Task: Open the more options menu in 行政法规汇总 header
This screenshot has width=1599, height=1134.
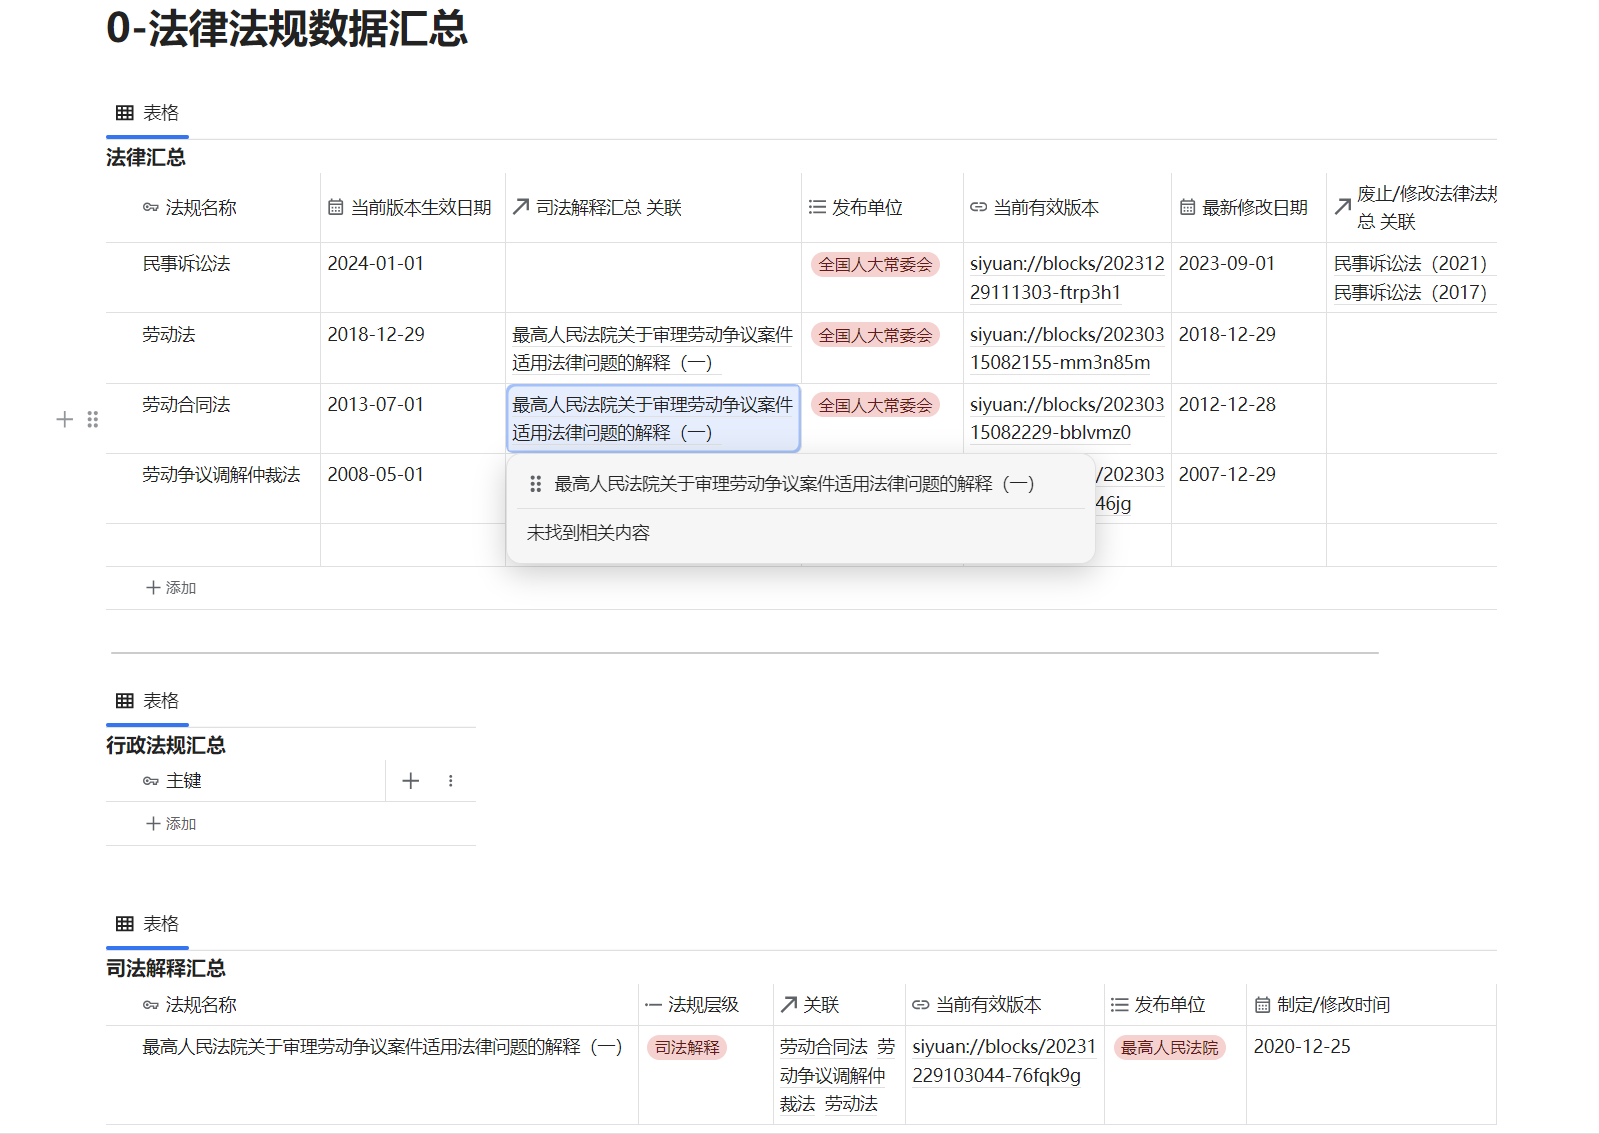Action: coord(451,781)
